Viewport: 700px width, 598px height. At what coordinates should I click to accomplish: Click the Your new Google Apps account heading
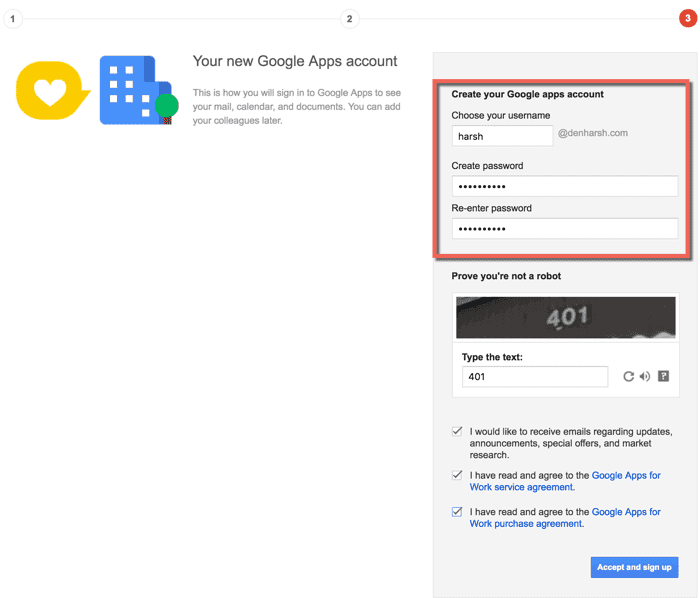click(295, 61)
